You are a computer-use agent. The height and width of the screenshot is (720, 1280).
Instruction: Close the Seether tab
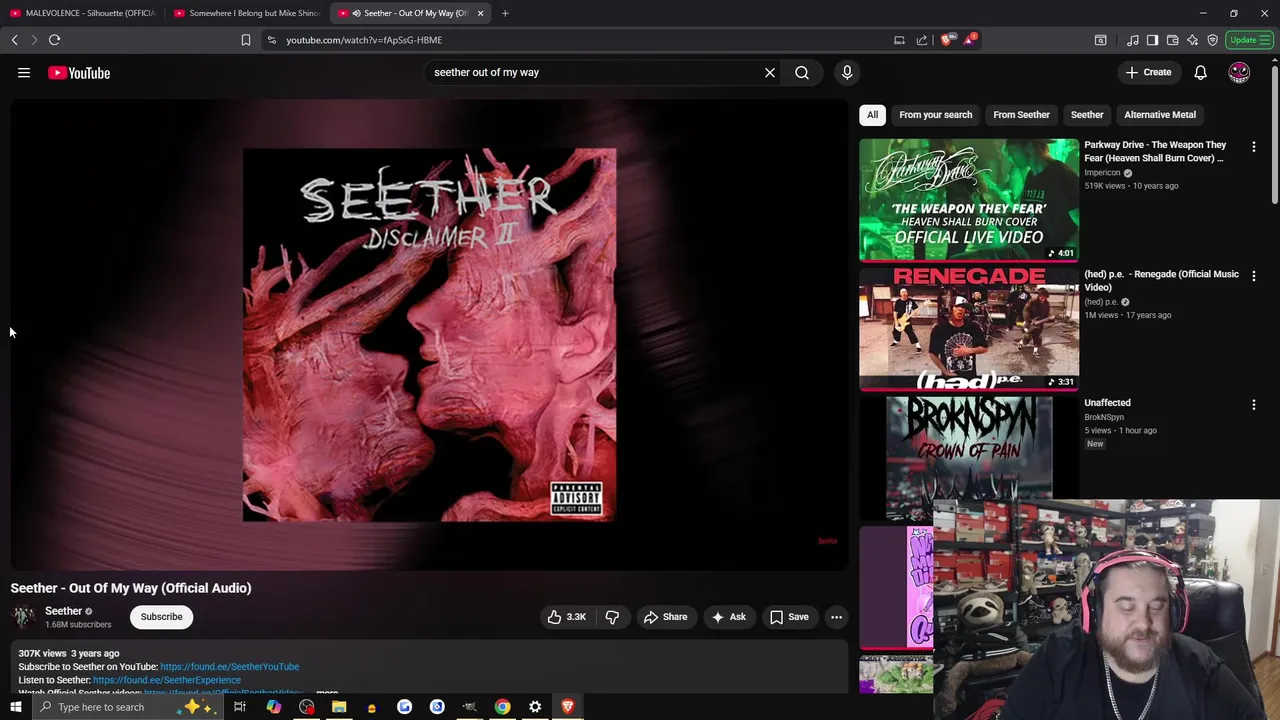click(x=480, y=13)
